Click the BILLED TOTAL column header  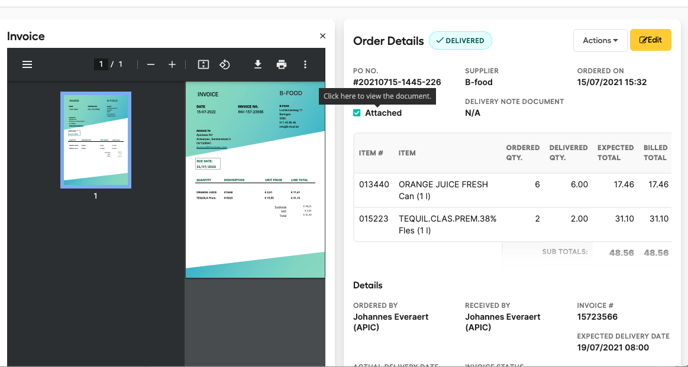coord(655,153)
